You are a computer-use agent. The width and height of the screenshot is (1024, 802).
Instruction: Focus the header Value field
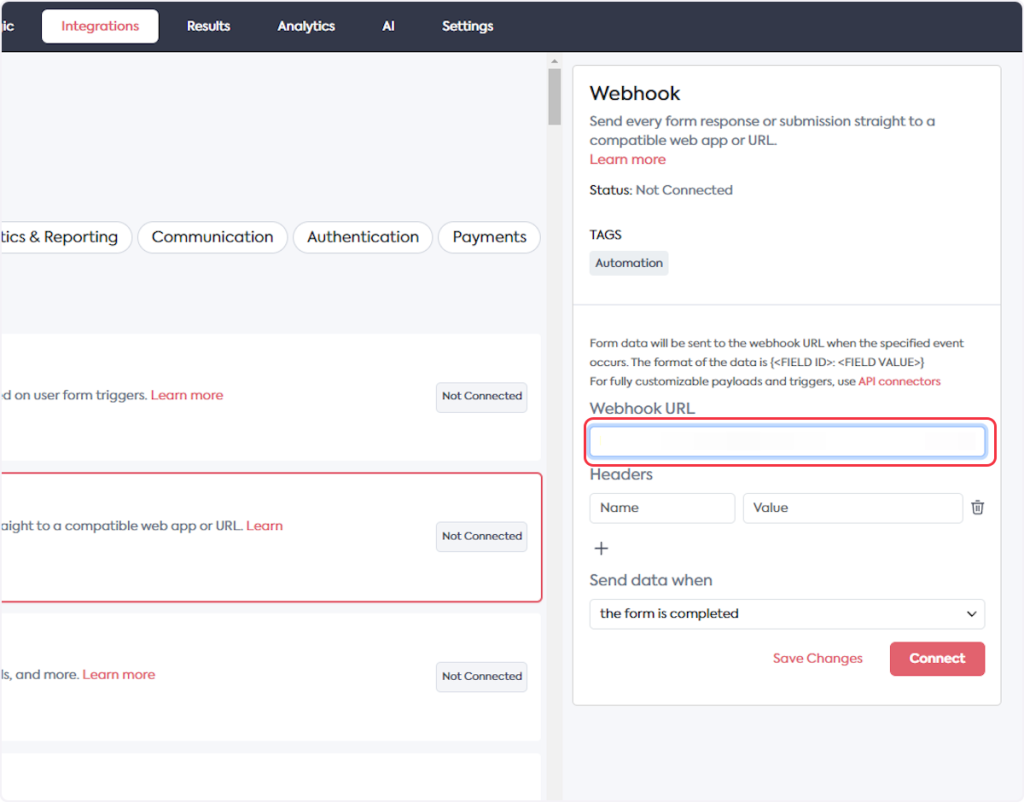pyautogui.click(x=852, y=508)
